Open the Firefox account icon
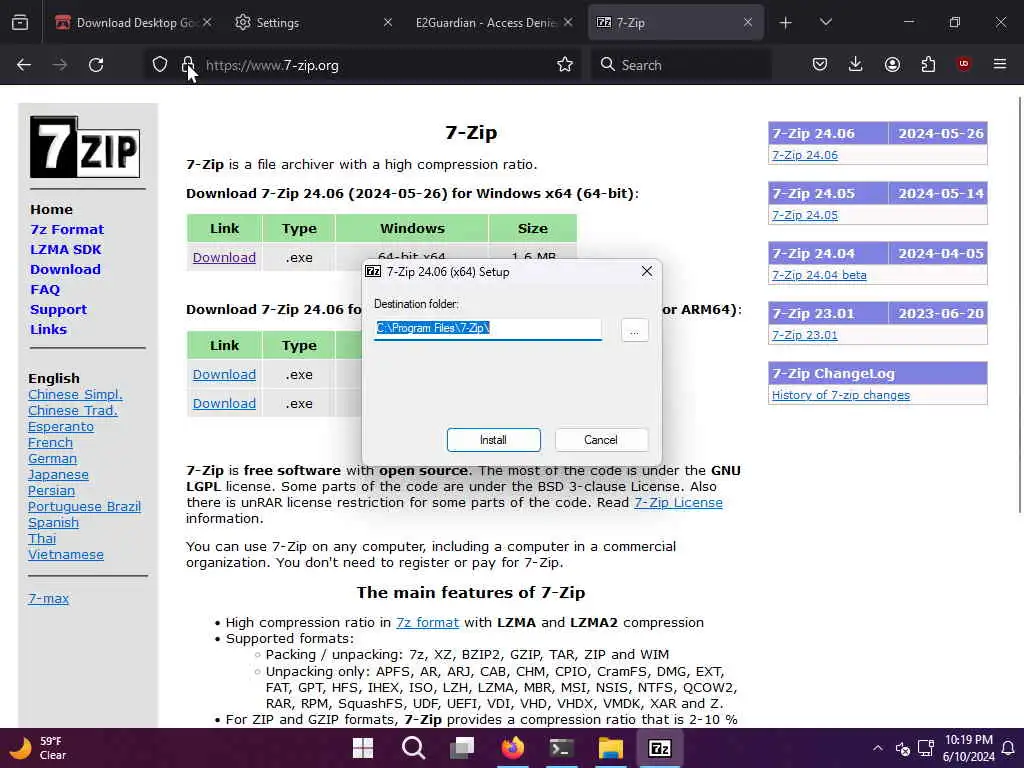Image resolution: width=1024 pixels, height=768 pixels. (892, 64)
